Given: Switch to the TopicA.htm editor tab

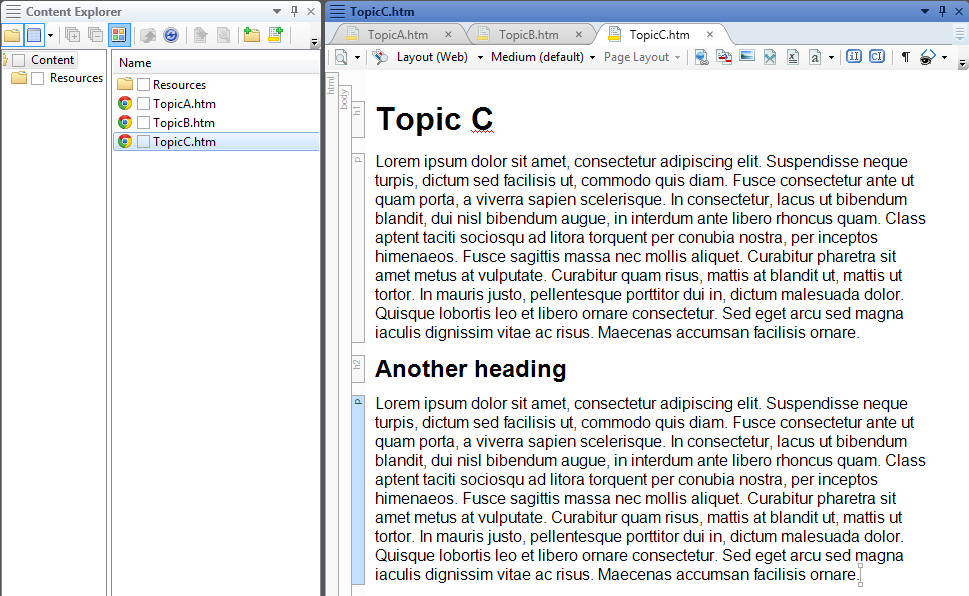Looking at the screenshot, I should pyautogui.click(x=397, y=35).
